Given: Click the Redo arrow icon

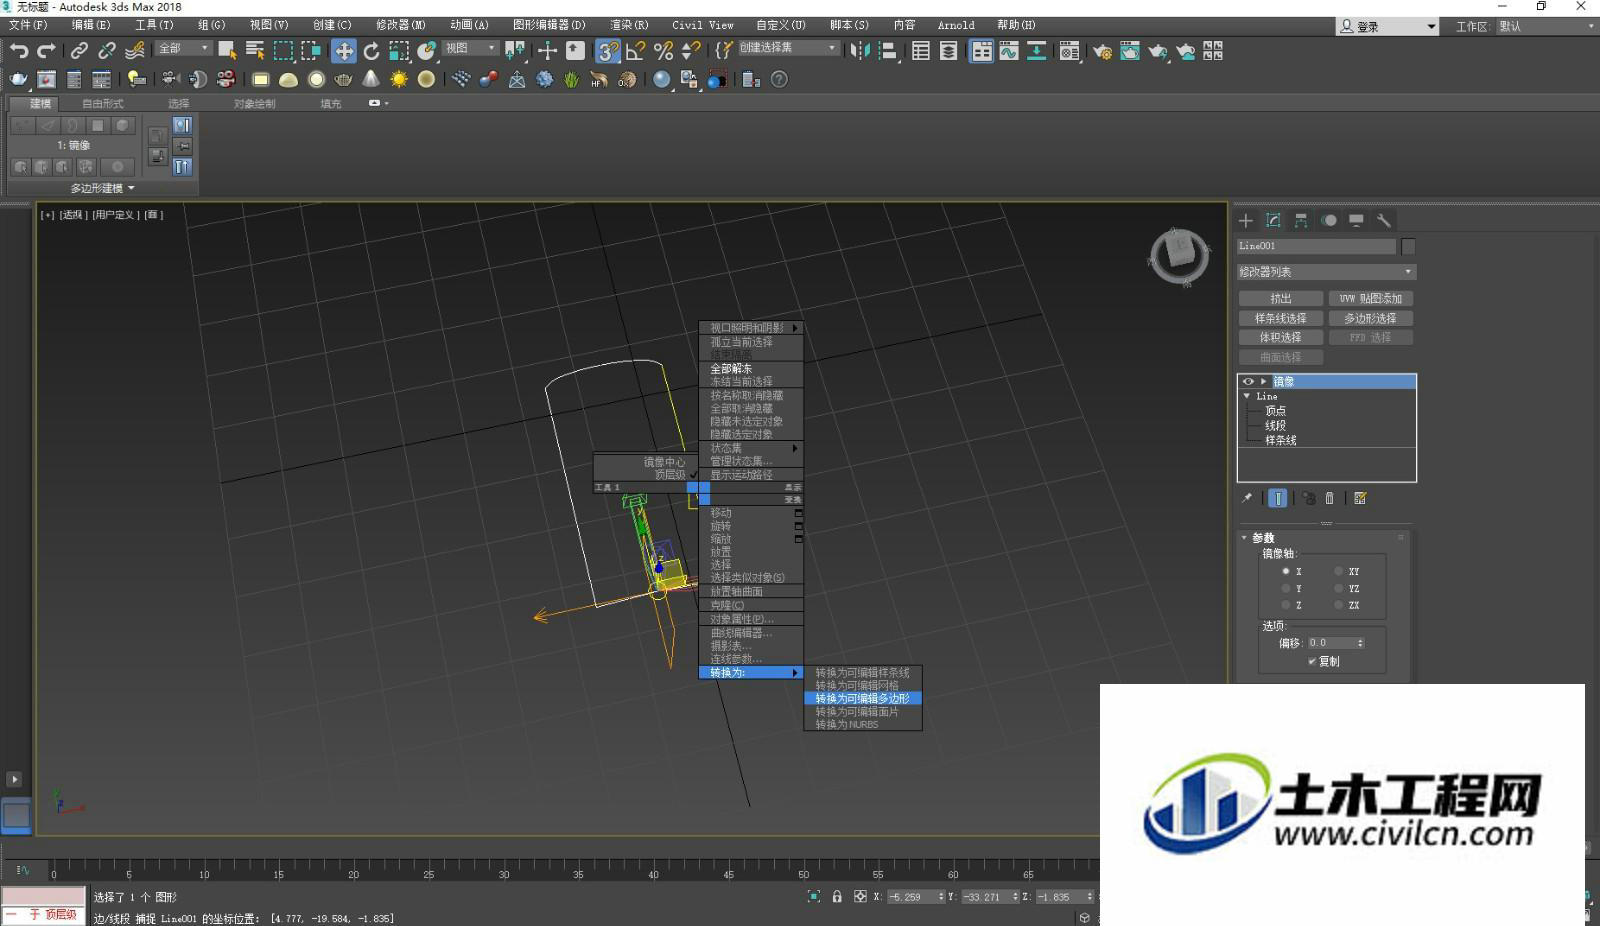Looking at the screenshot, I should click(46, 50).
